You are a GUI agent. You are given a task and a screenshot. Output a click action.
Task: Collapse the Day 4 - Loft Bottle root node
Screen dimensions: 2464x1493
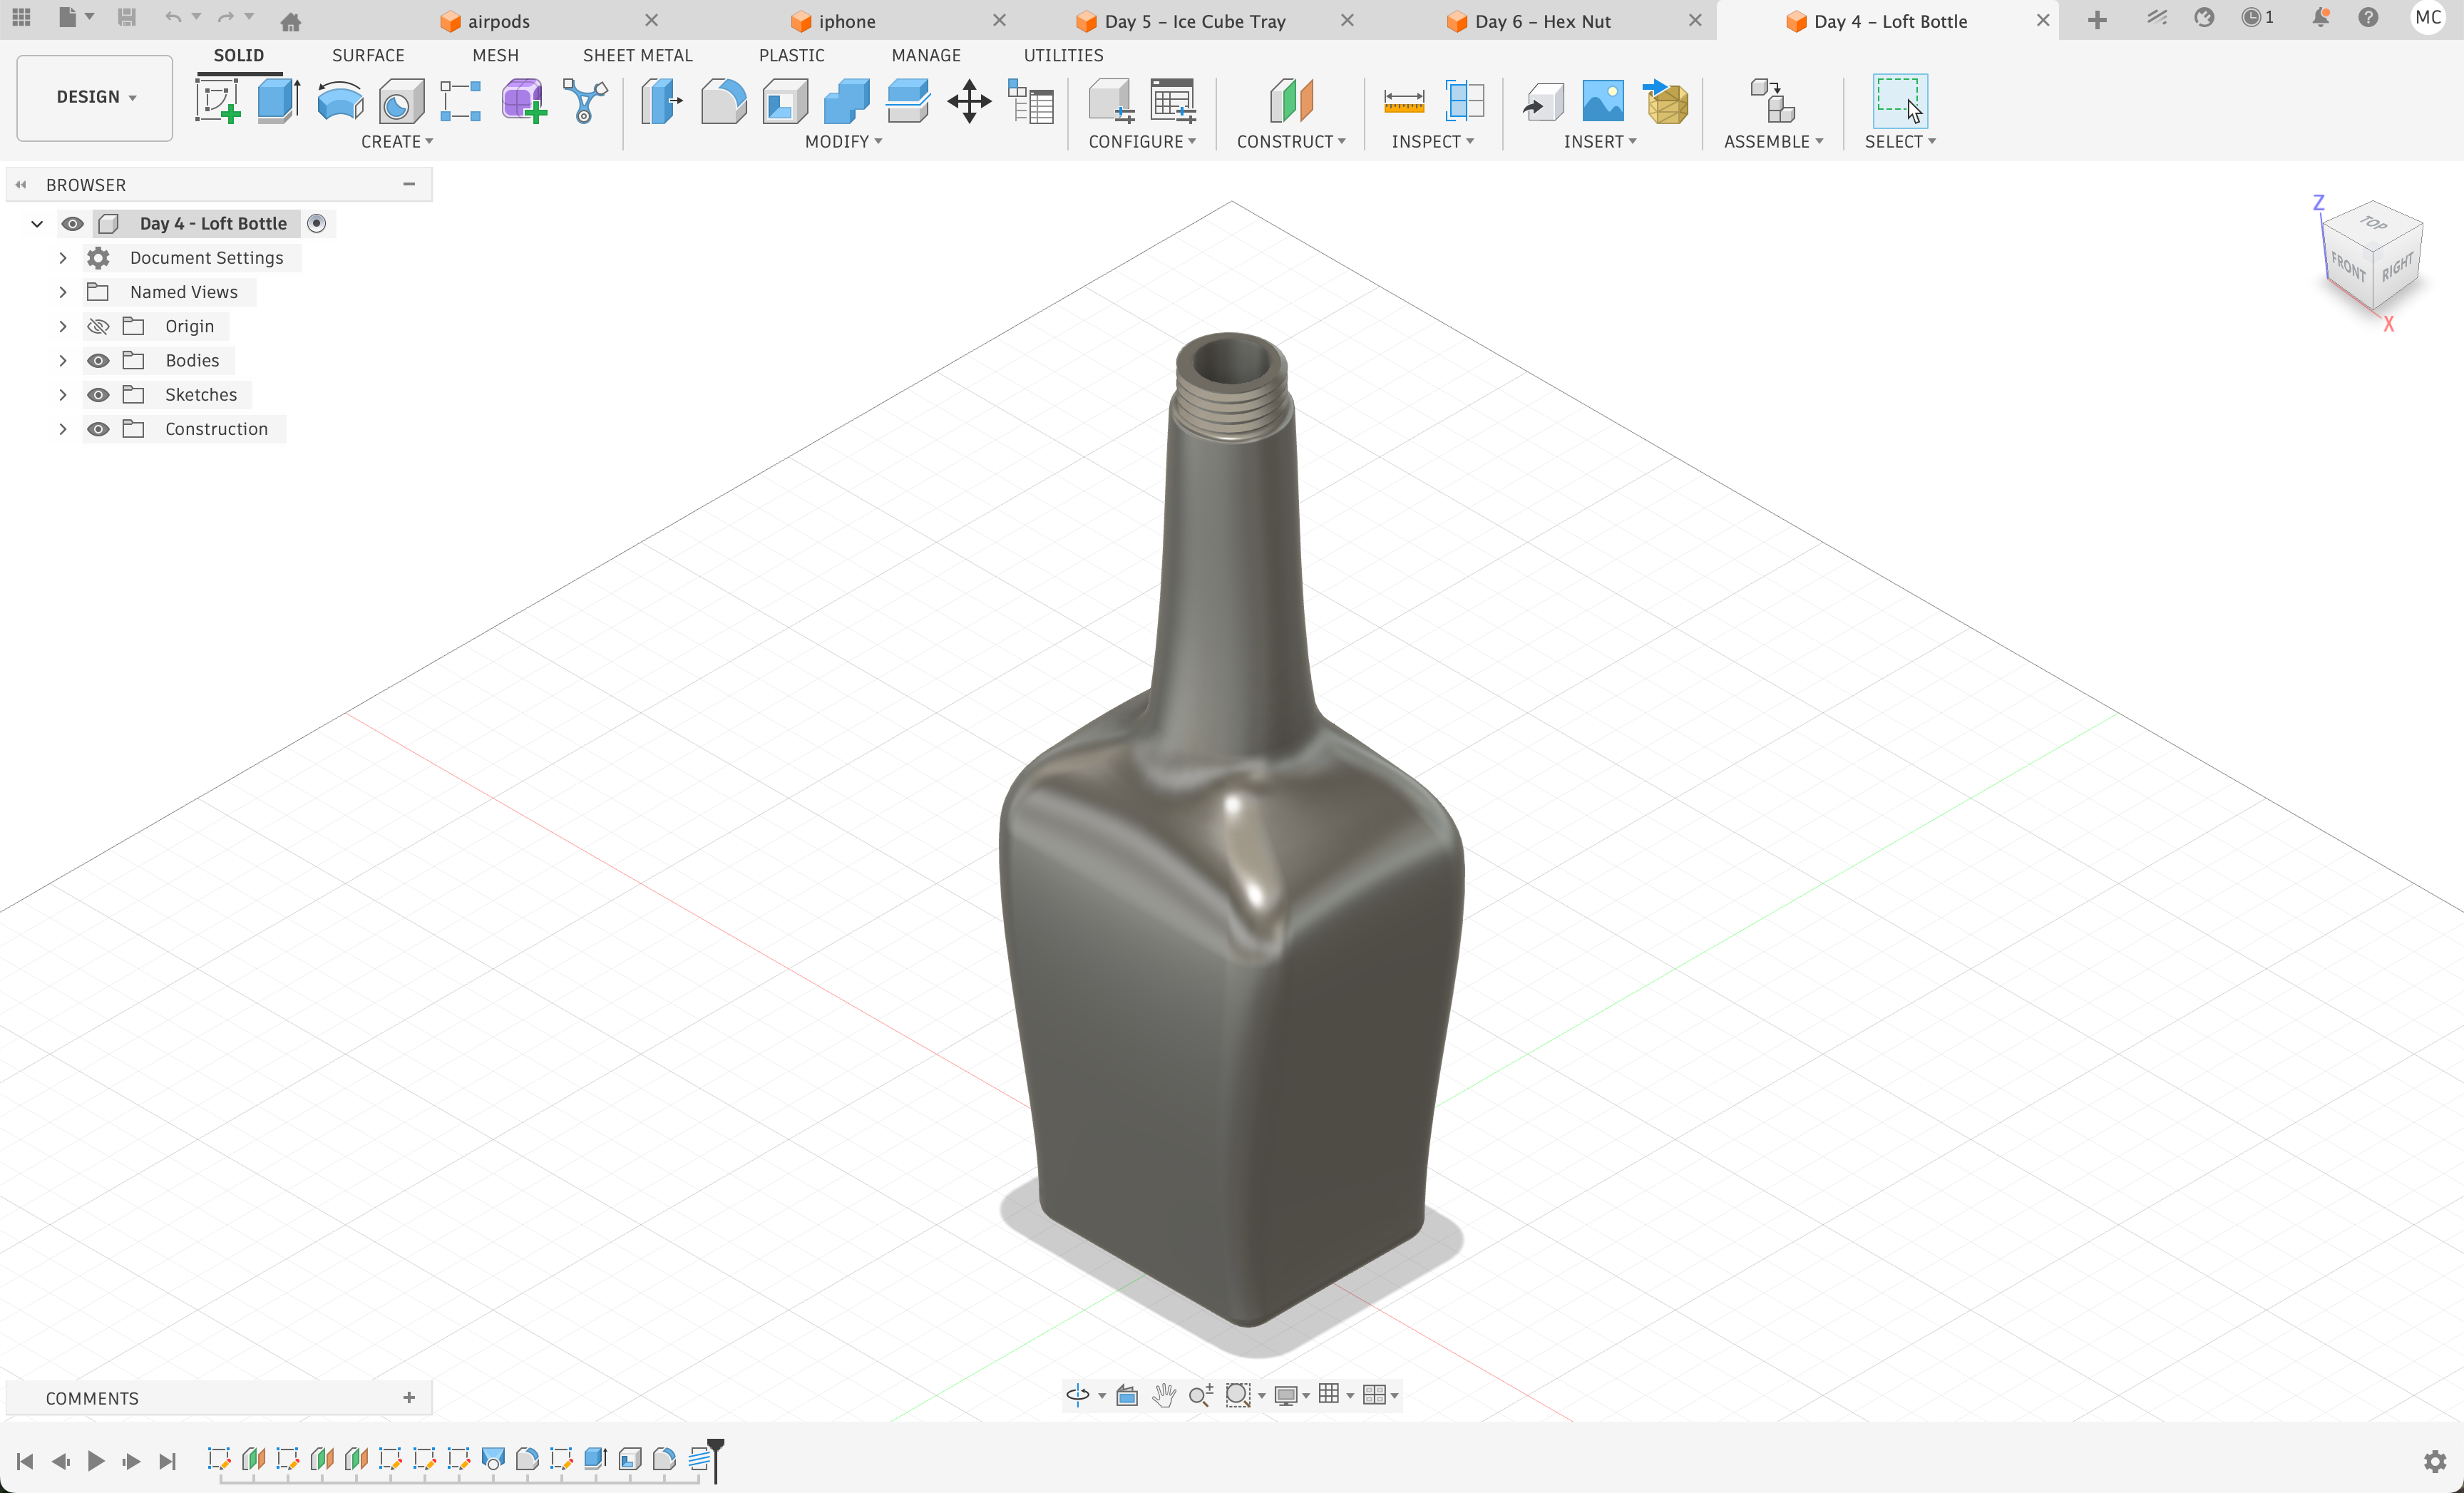[x=37, y=223]
